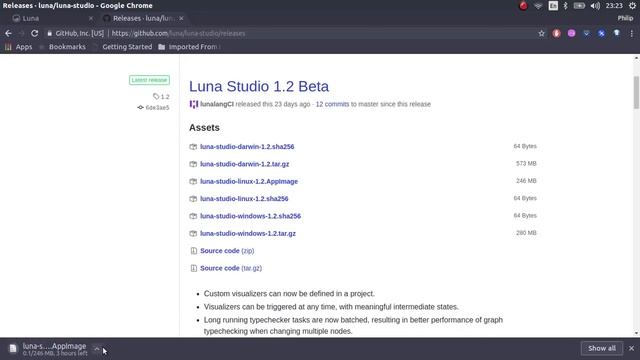
Task: Click the scrollbar down arrow
Action: coord(636,333)
